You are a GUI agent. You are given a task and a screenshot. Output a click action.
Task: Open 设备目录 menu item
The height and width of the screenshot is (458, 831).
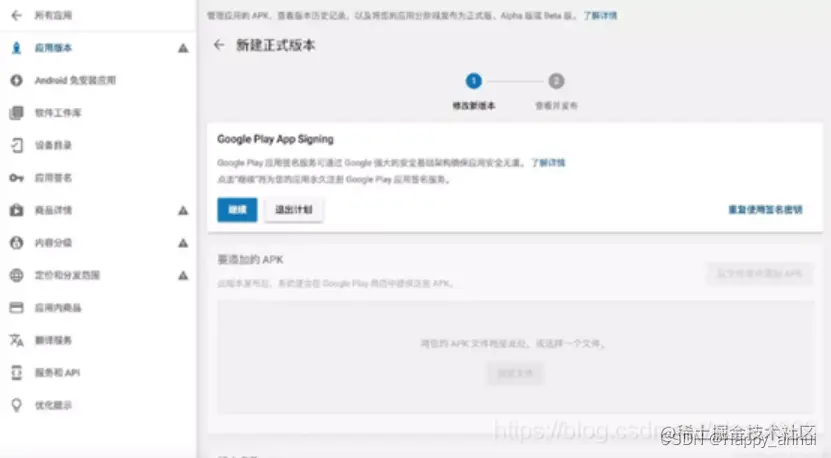point(53,145)
